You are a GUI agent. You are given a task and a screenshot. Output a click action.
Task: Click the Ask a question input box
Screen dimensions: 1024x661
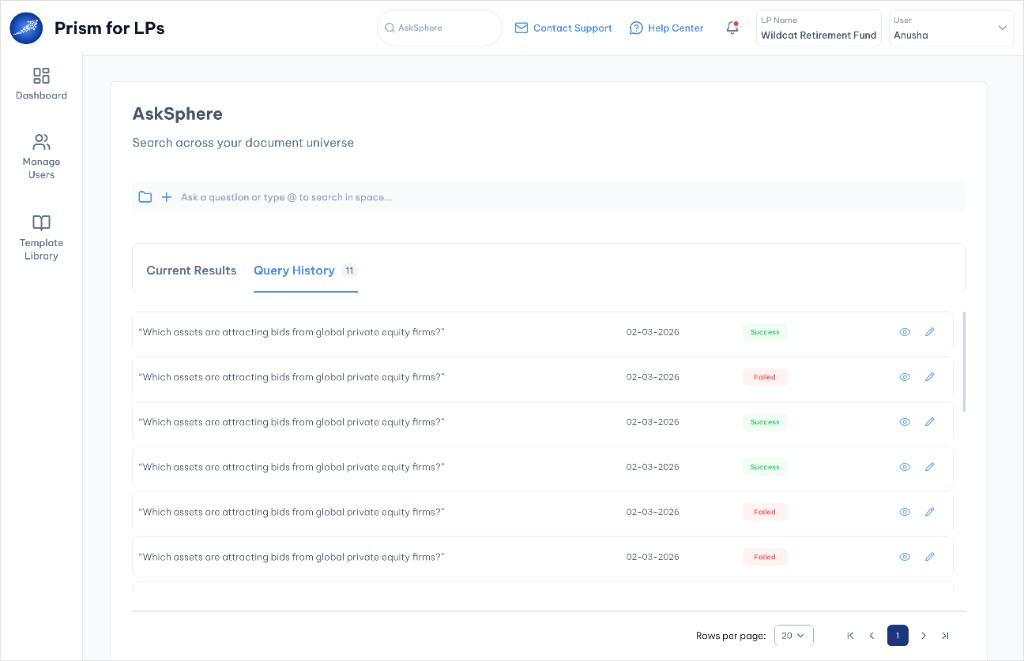pos(549,197)
